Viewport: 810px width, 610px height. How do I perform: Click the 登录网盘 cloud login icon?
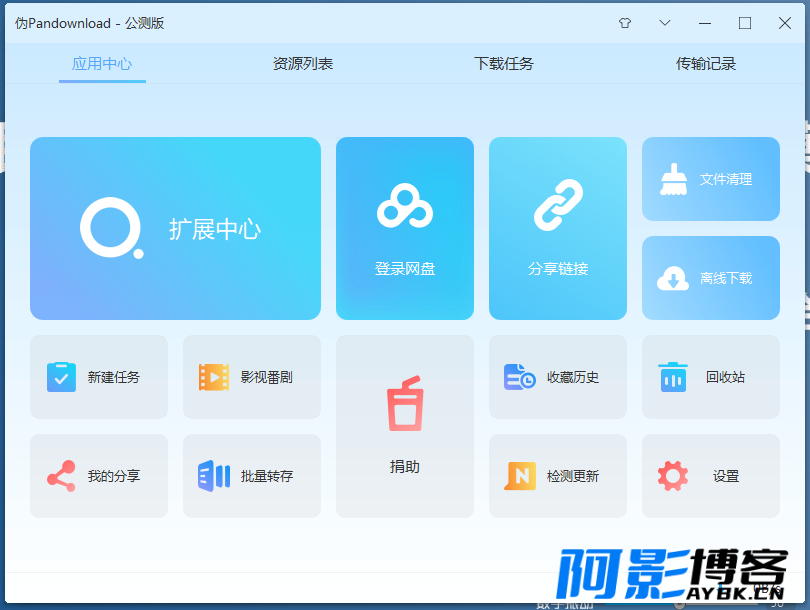coord(404,206)
